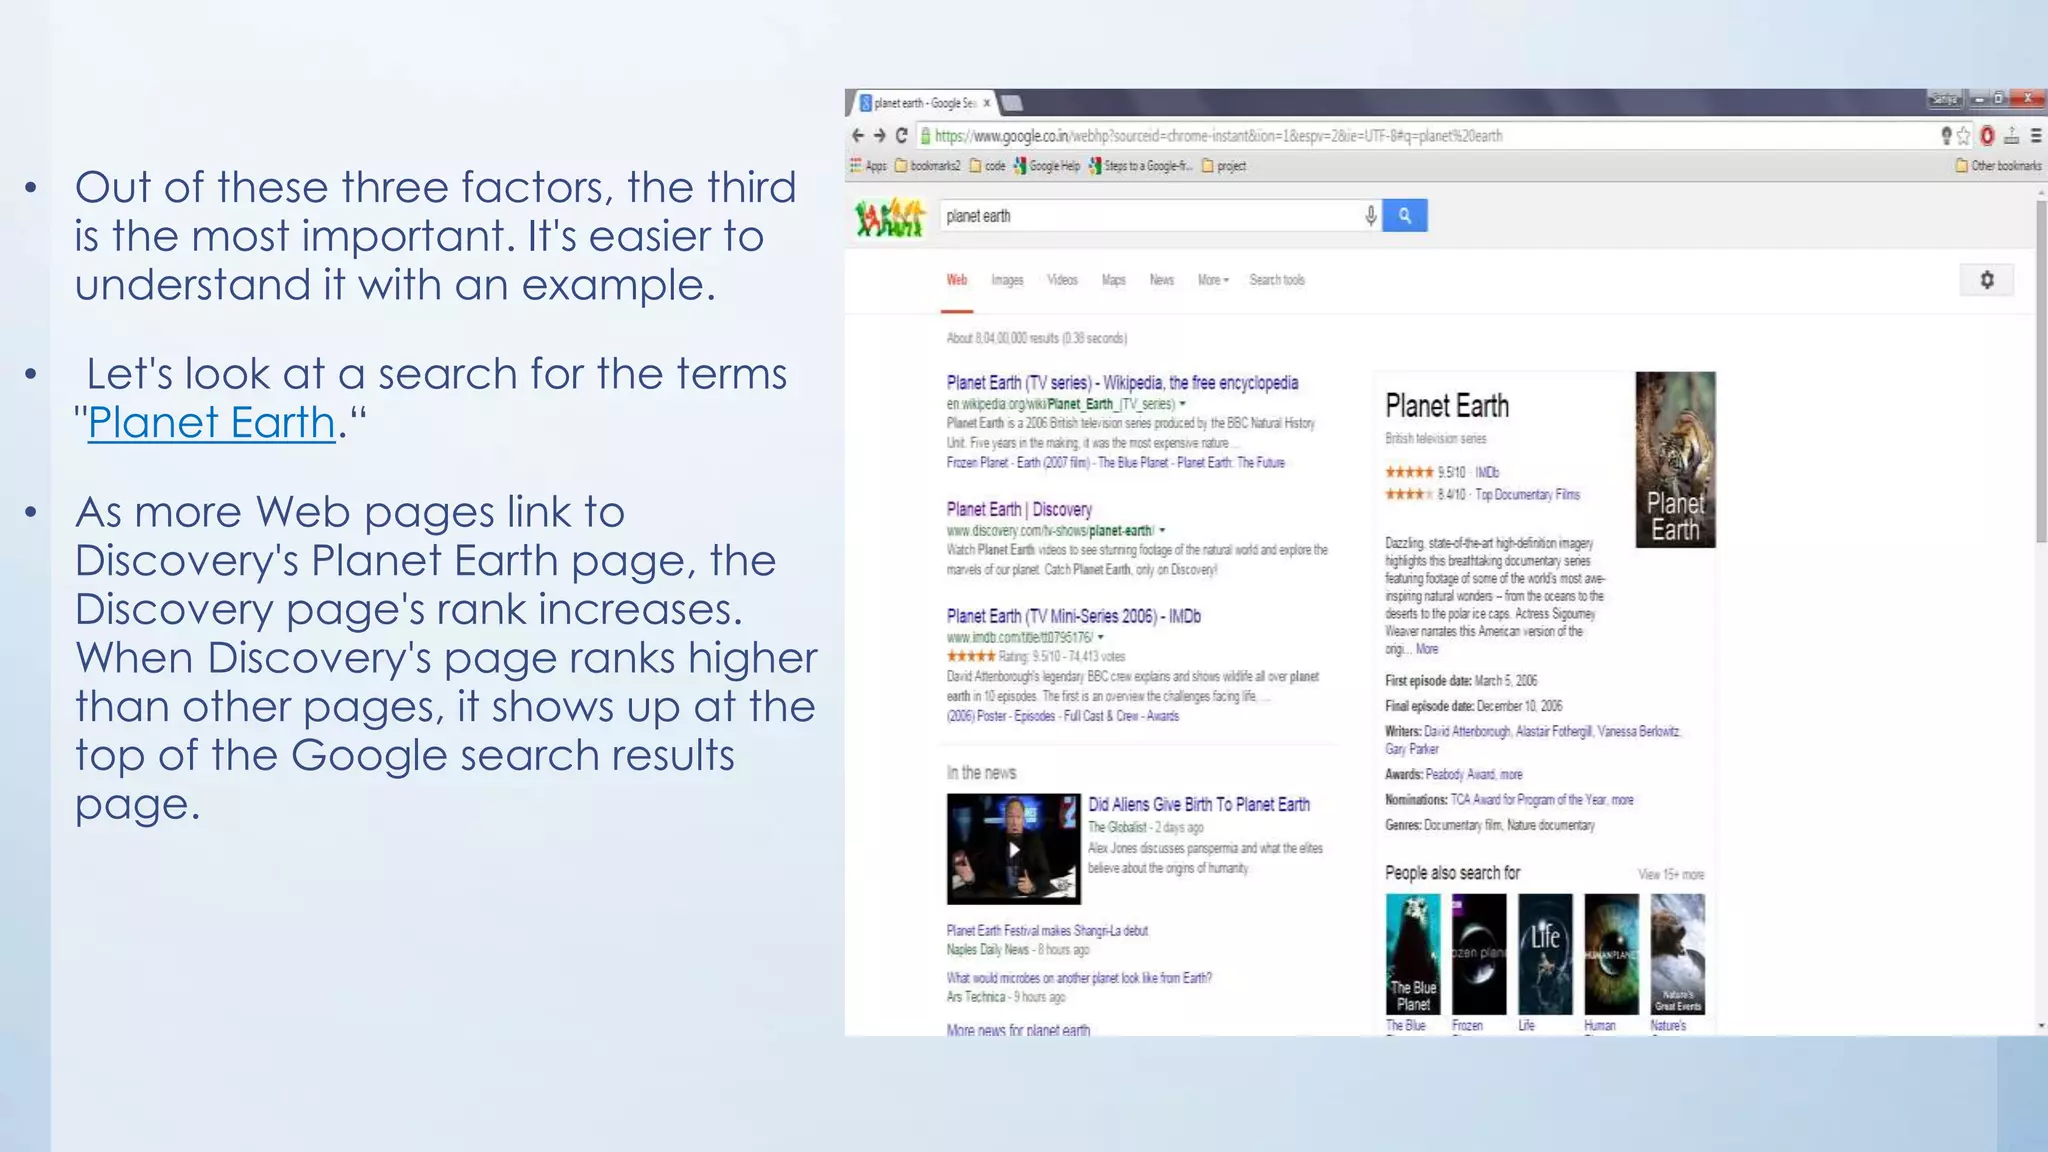Start voice search with the microphone icon

coord(1370,216)
